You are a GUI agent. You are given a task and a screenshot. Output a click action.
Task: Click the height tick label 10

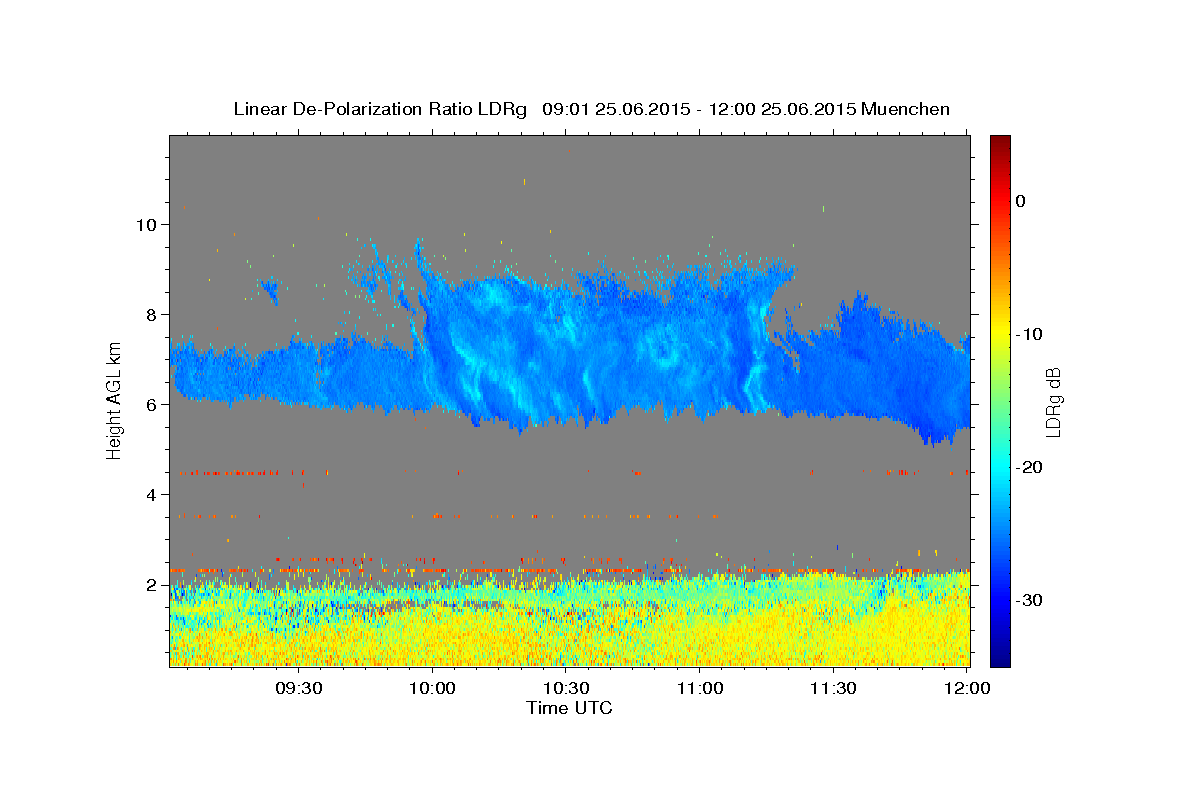tap(149, 224)
